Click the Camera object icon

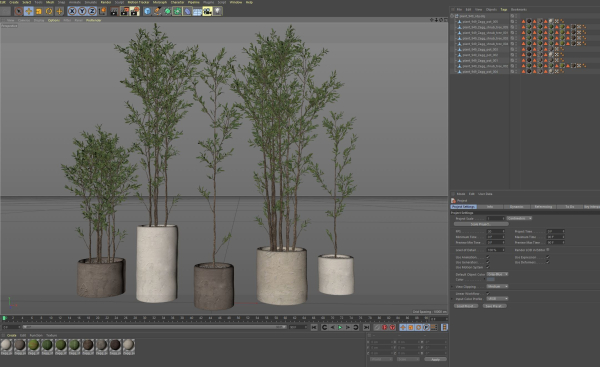tap(207, 11)
